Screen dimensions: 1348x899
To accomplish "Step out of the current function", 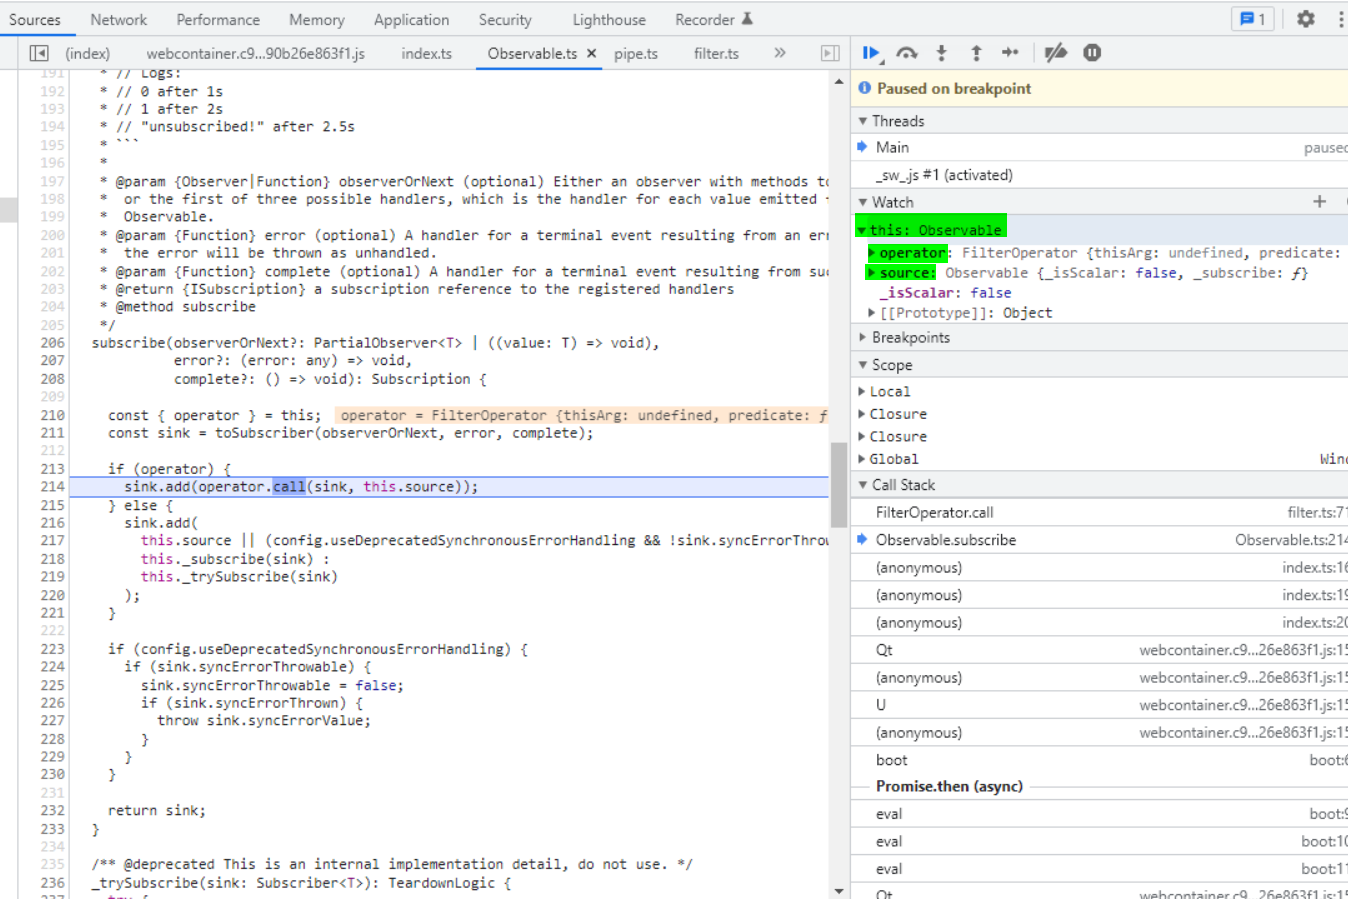I will 976,53.
